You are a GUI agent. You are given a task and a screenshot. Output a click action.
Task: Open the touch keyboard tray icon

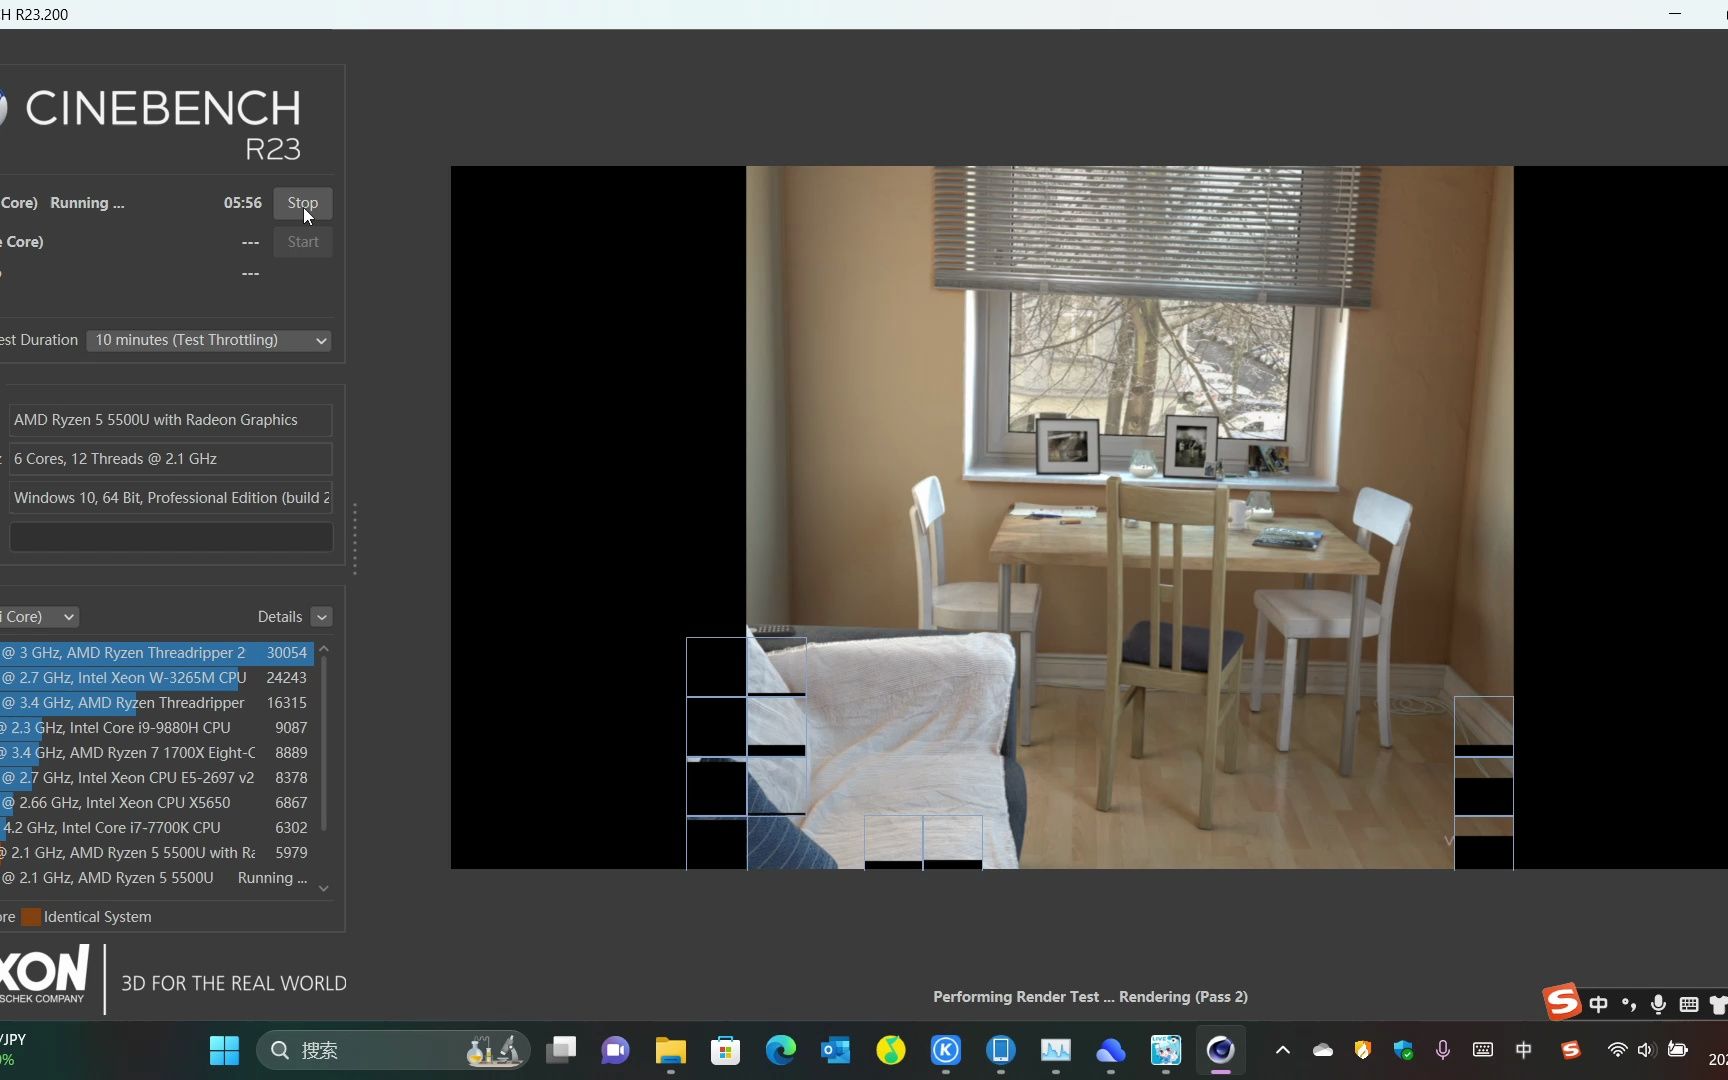coord(1483,1050)
